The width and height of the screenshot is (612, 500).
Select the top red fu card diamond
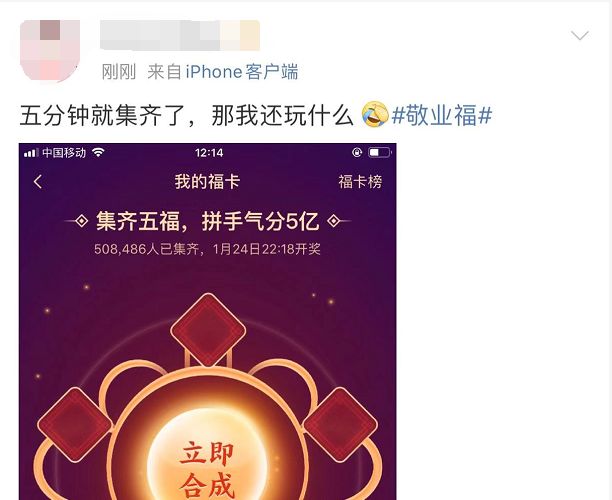[208, 330]
